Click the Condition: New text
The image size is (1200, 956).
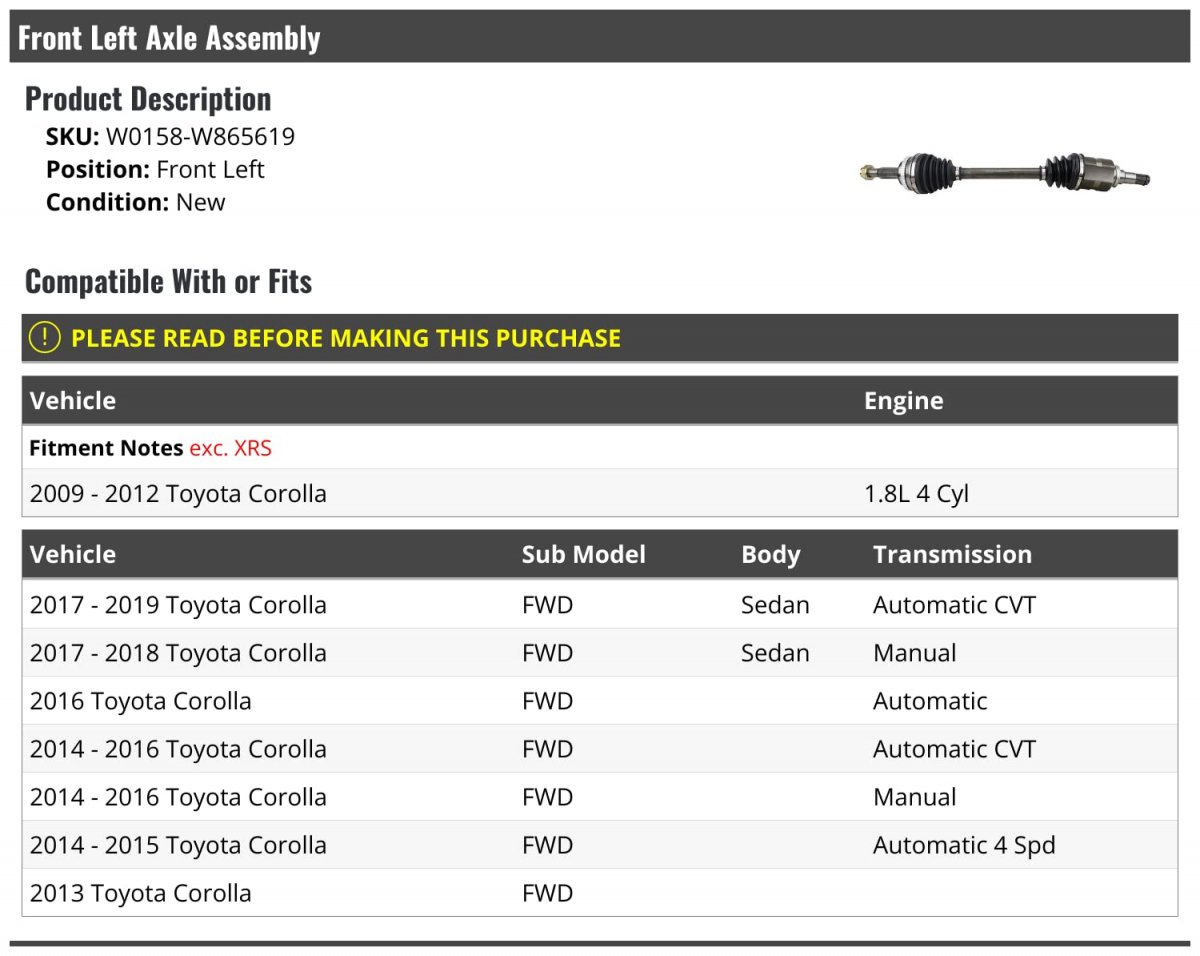136,202
